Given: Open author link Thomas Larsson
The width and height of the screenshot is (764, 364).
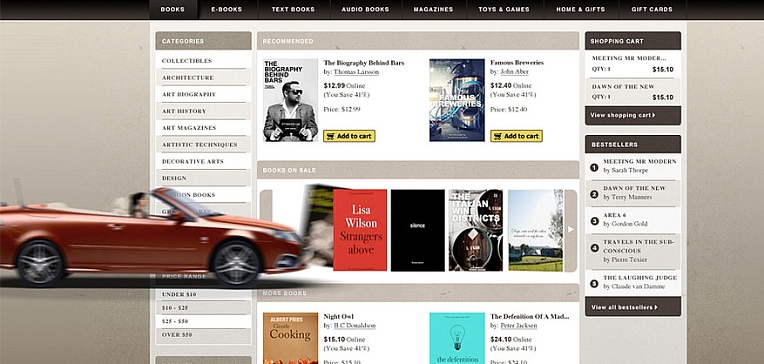Looking at the screenshot, I should click(356, 72).
